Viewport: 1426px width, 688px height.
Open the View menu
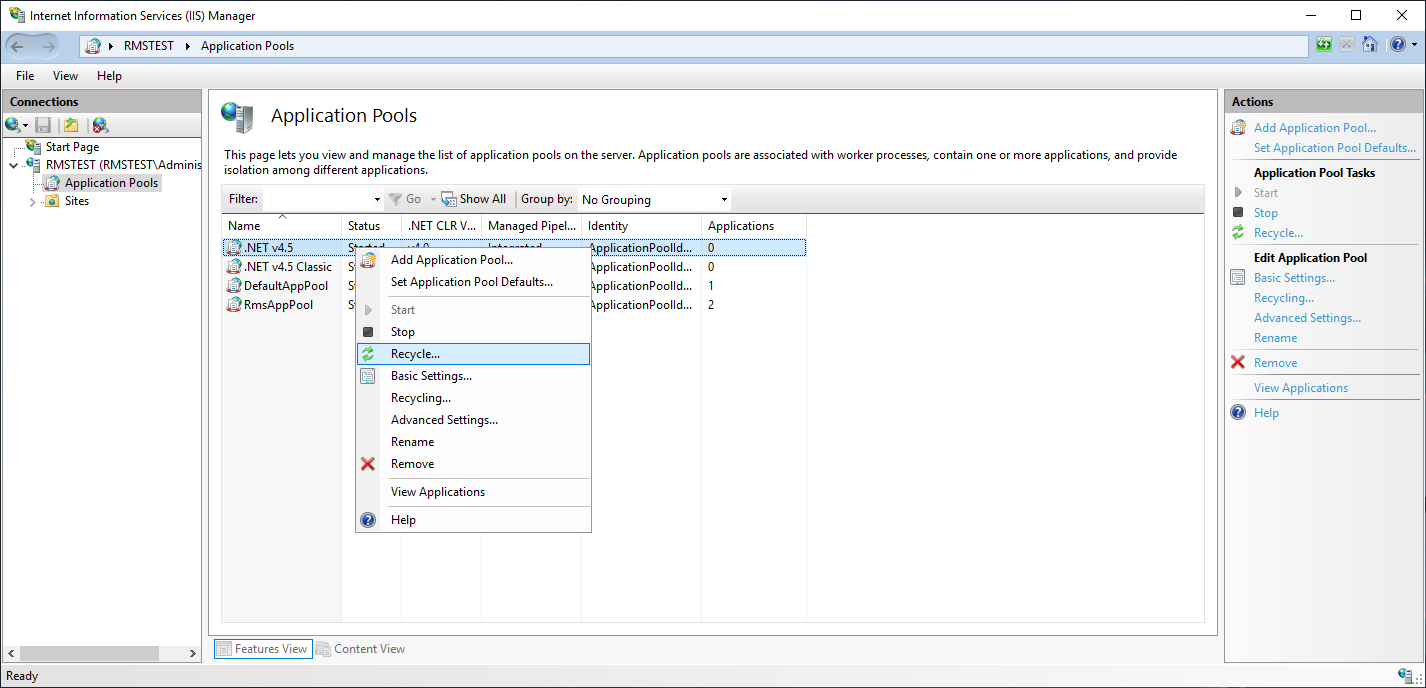65,76
